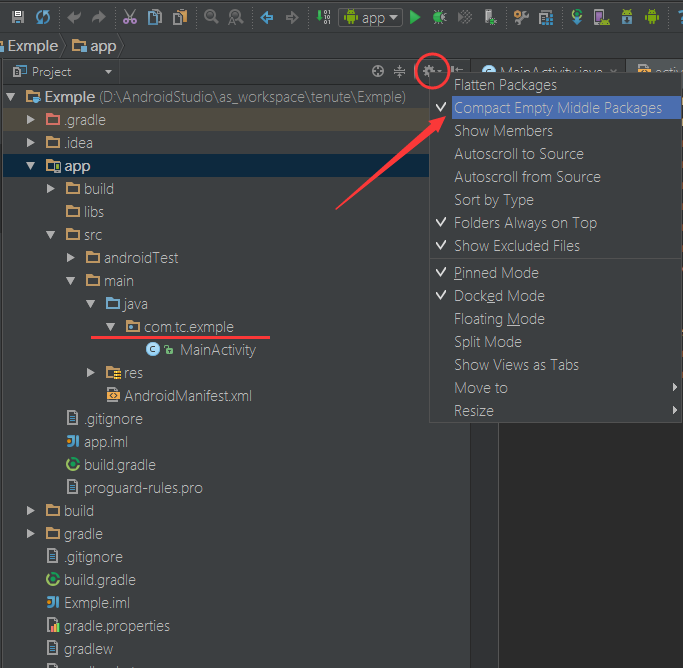Expand the app build folder
This screenshot has width=683, height=668.
[x=51, y=189]
